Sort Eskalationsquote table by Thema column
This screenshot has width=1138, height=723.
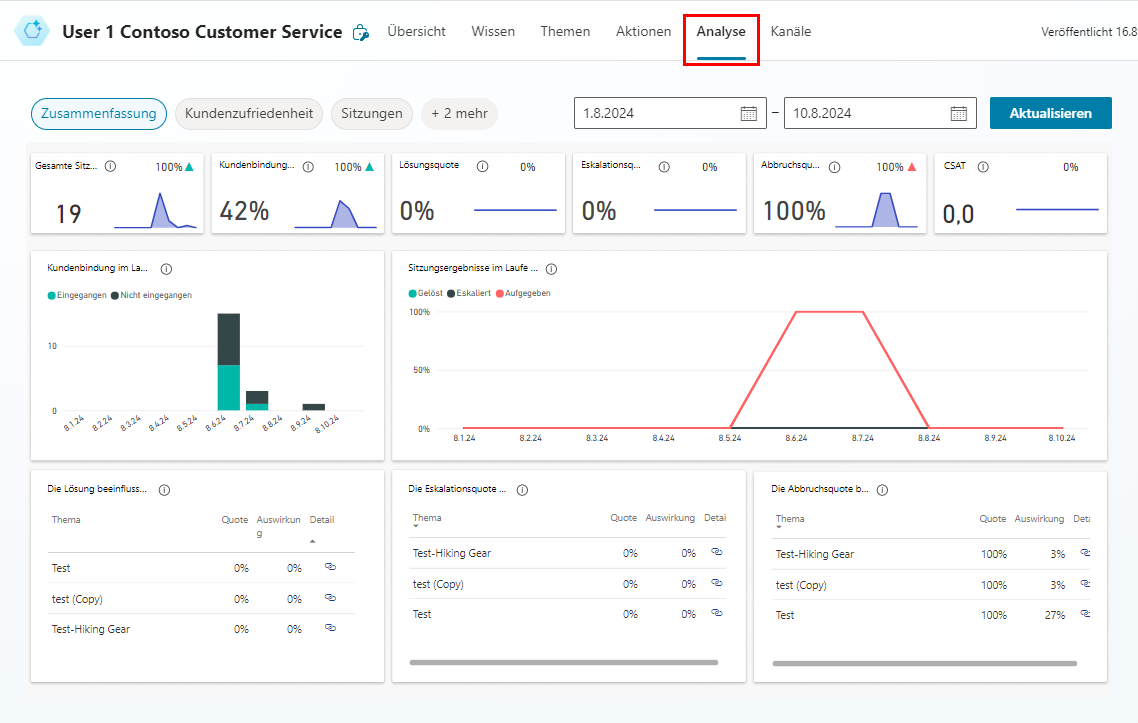tap(427, 519)
